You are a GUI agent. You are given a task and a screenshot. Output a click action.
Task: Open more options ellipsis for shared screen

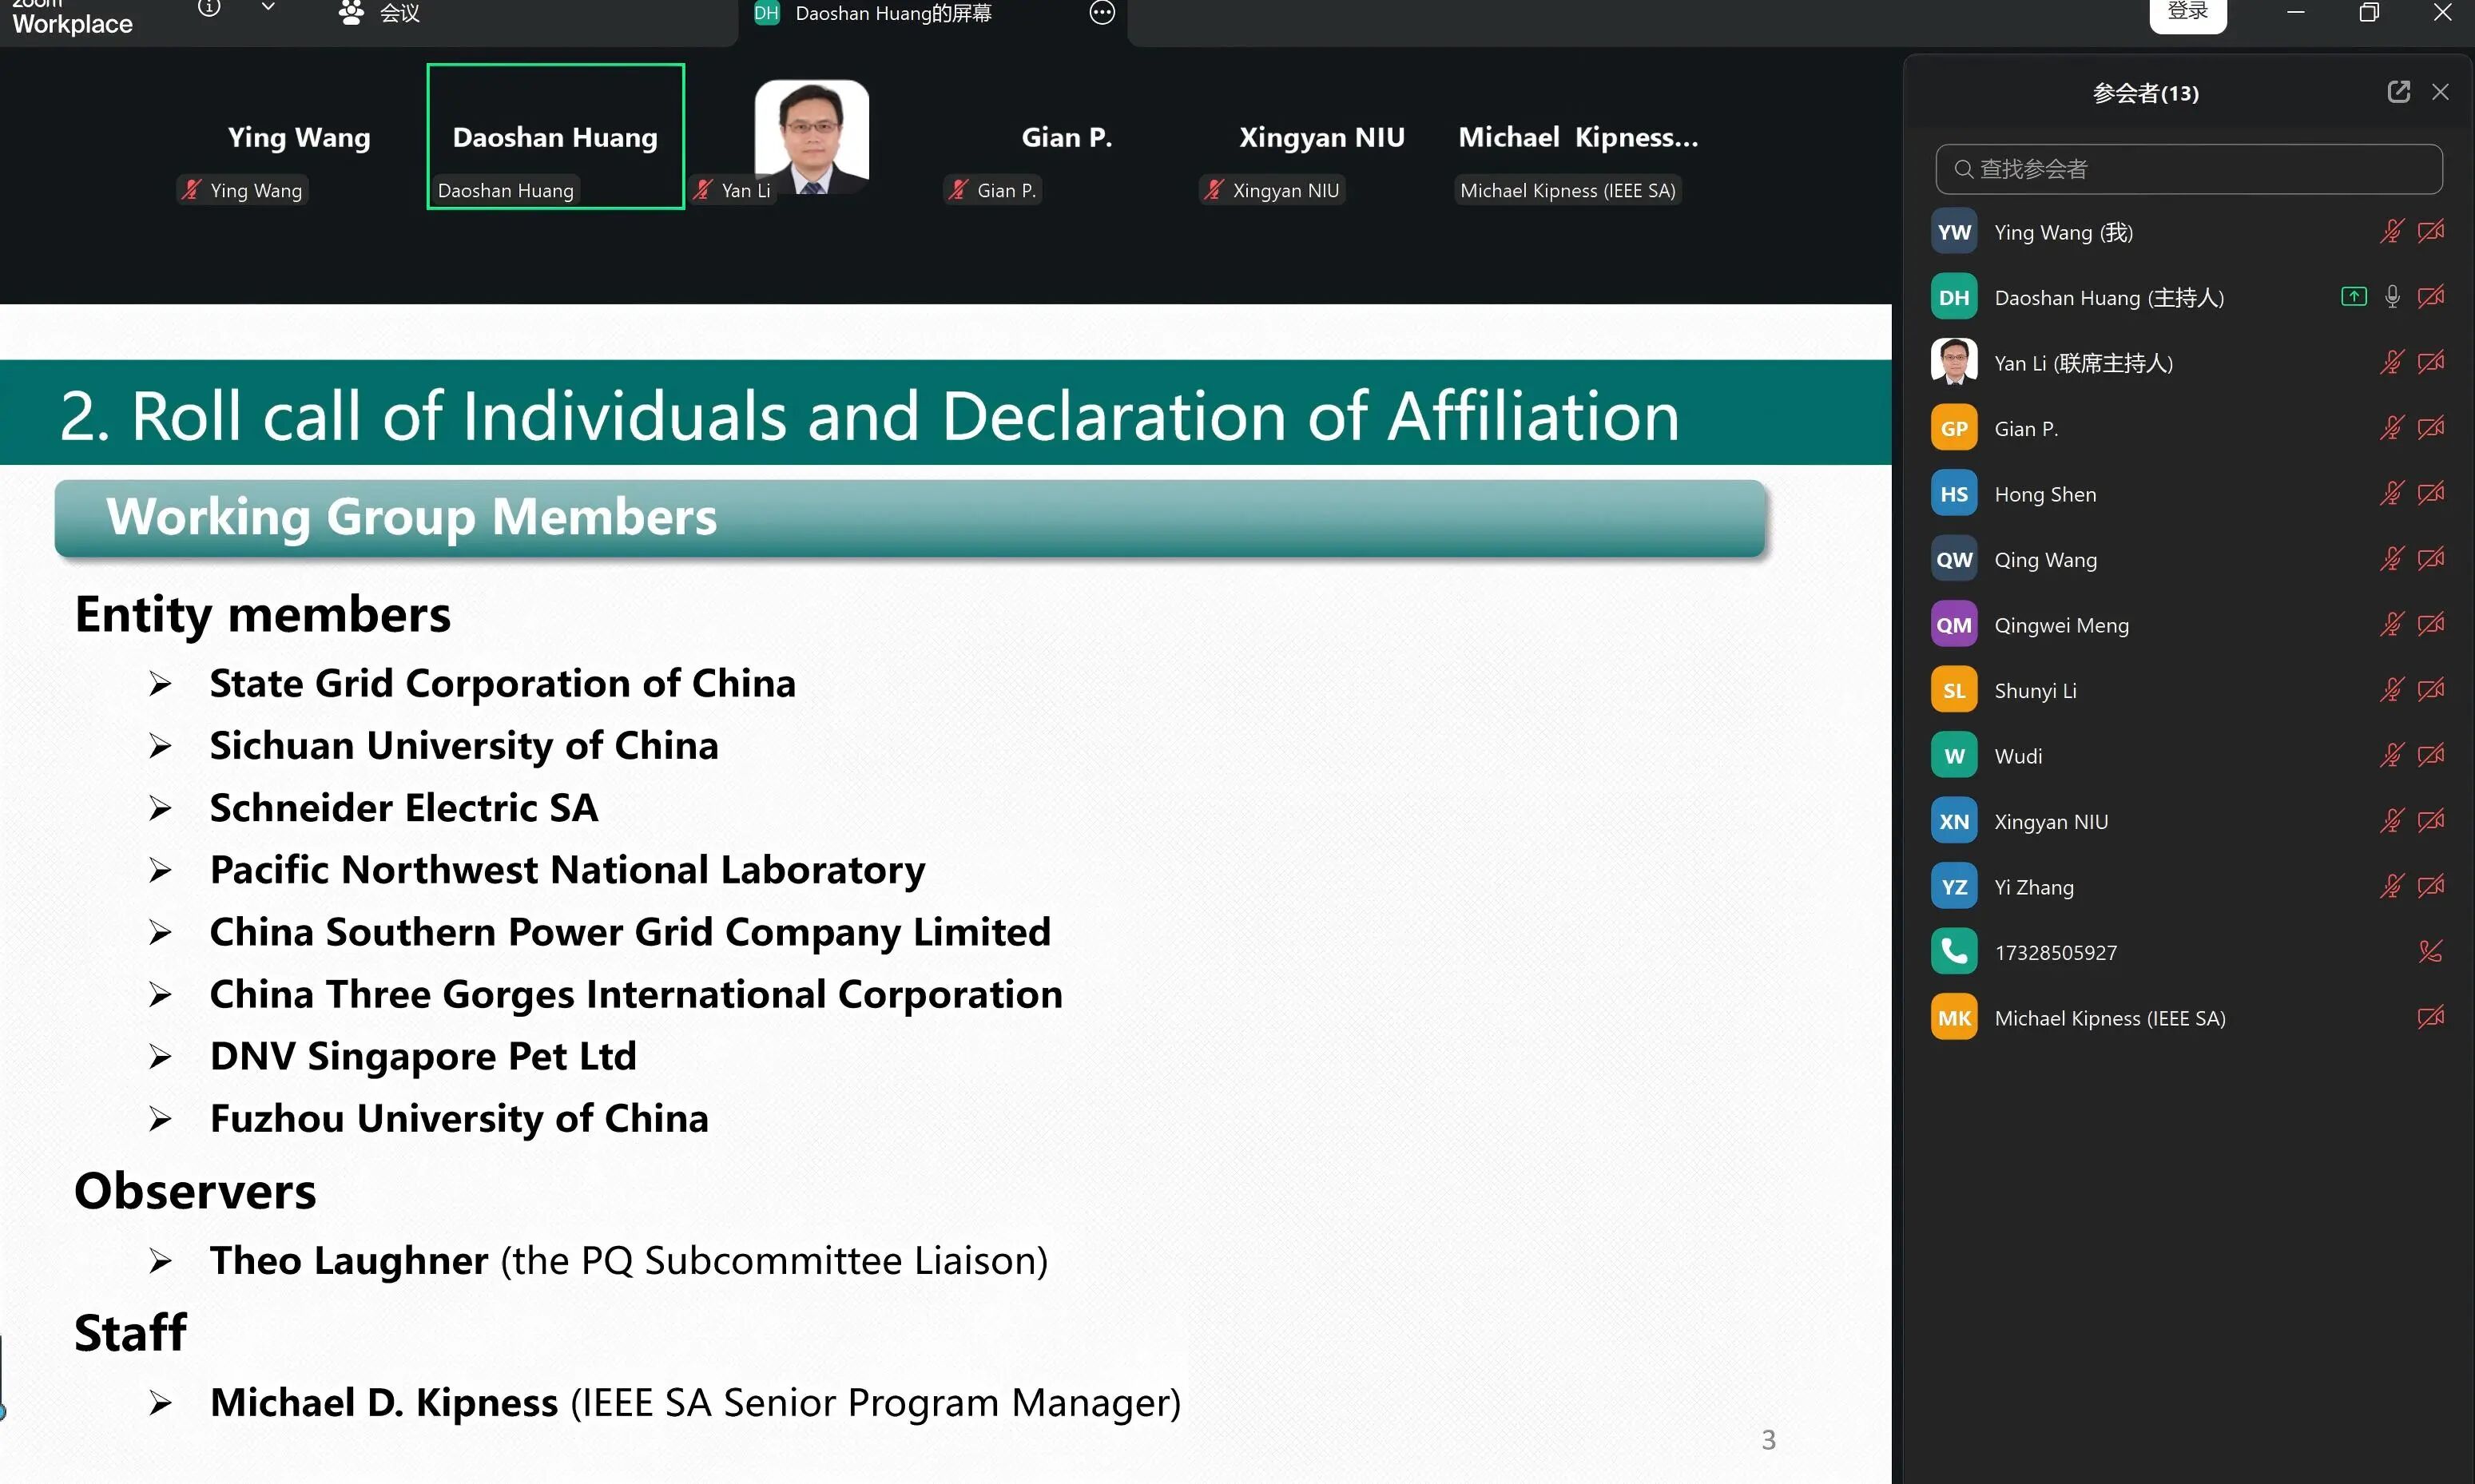tap(1102, 13)
